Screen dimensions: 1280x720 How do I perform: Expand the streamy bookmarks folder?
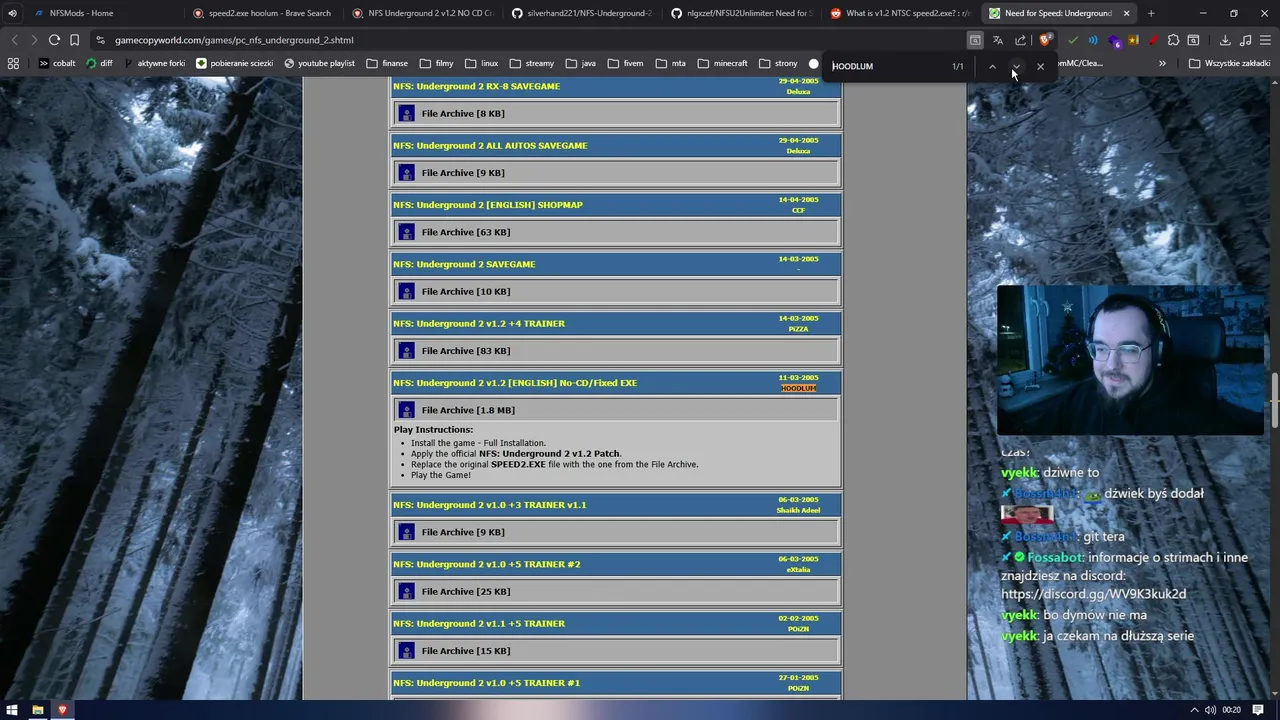pyautogui.click(x=531, y=63)
